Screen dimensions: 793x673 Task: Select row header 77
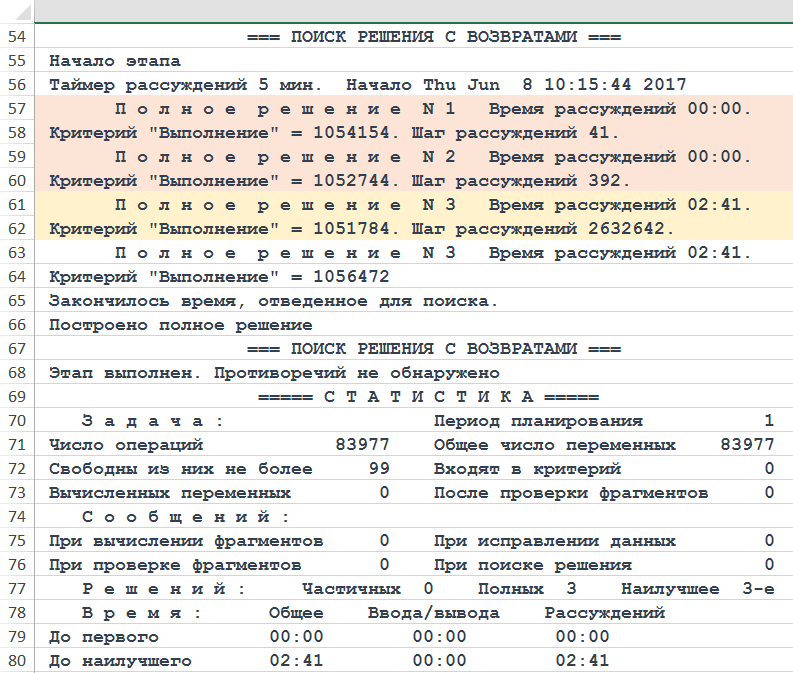[16, 589]
